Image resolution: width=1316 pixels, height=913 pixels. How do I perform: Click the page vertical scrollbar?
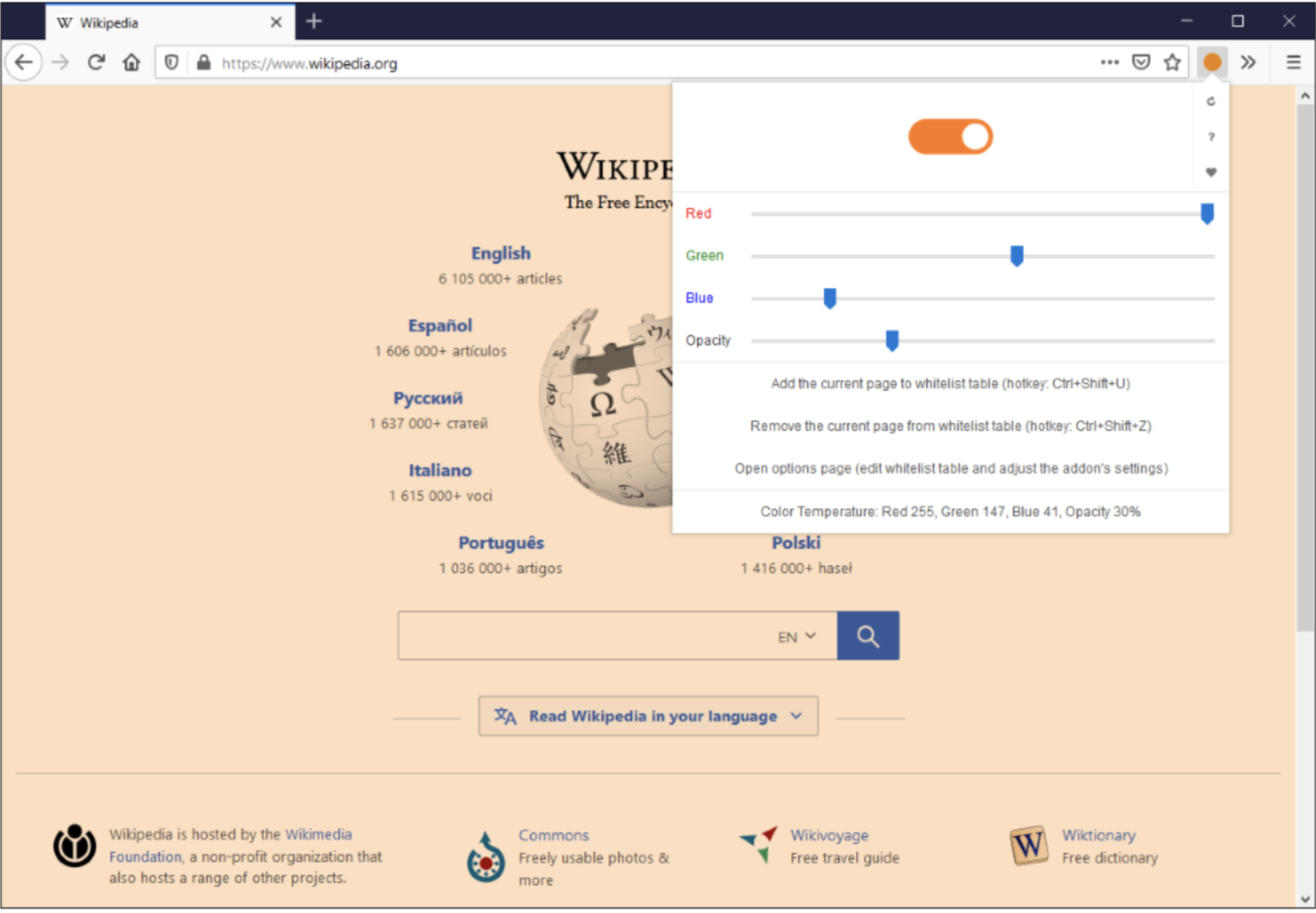[x=1304, y=369]
